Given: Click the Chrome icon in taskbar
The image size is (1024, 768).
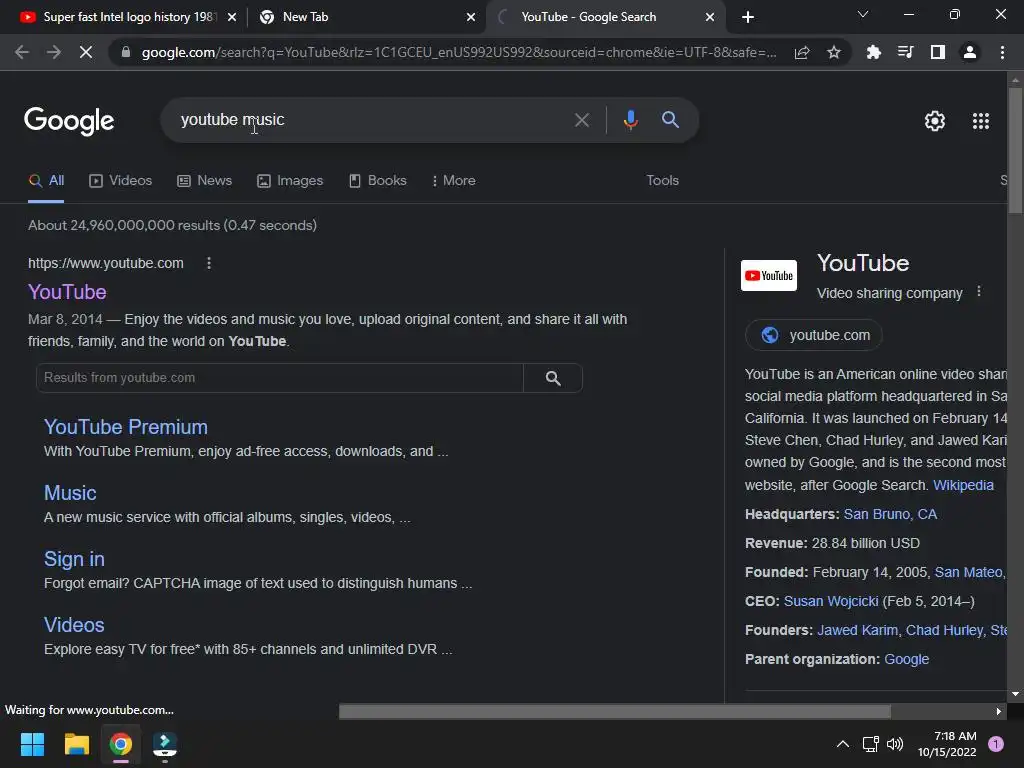Looking at the screenshot, I should coord(121,744).
